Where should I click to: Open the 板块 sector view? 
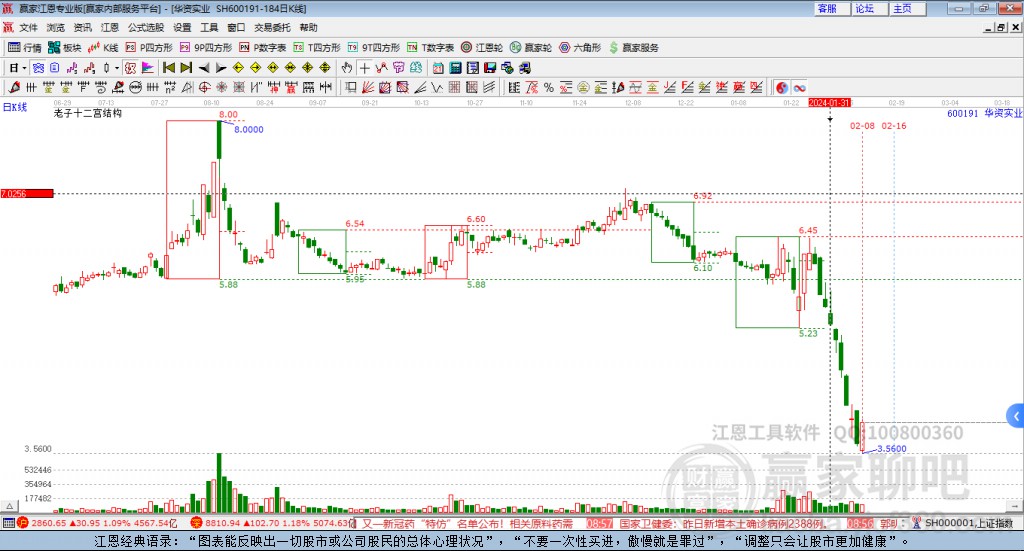[x=64, y=48]
